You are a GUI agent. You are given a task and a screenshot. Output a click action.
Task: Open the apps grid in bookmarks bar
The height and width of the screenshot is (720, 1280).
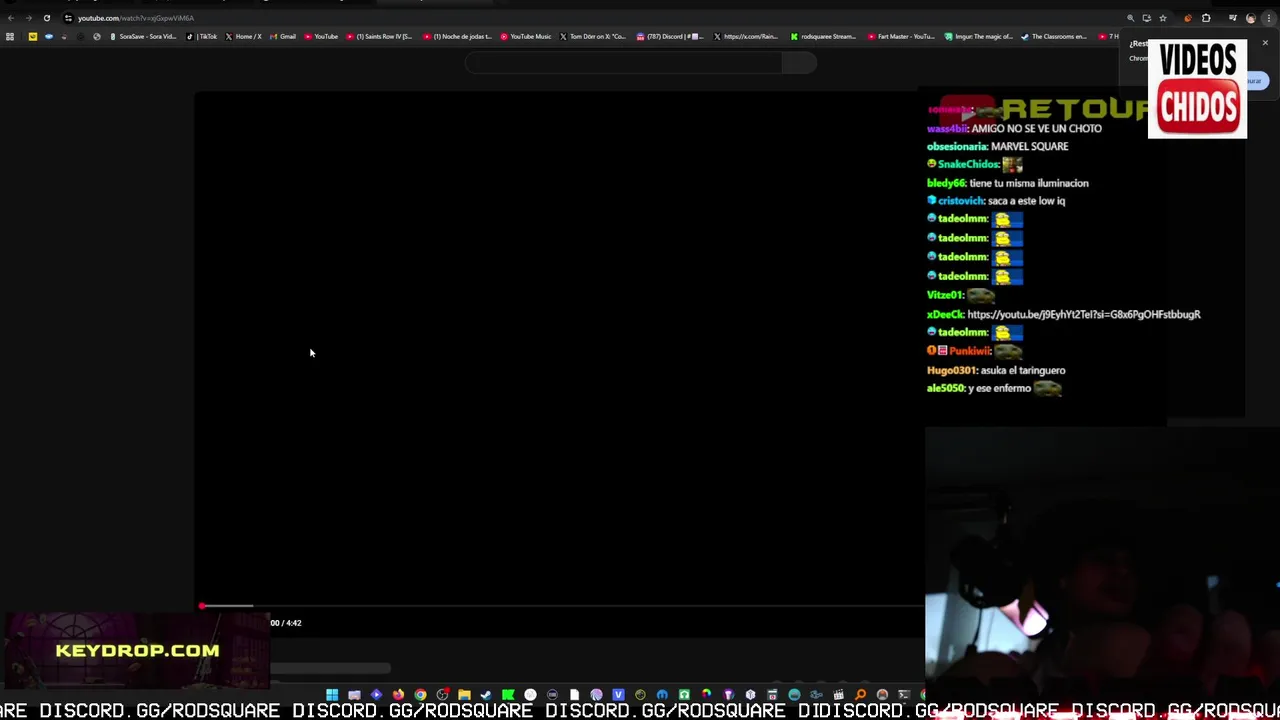(x=10, y=37)
